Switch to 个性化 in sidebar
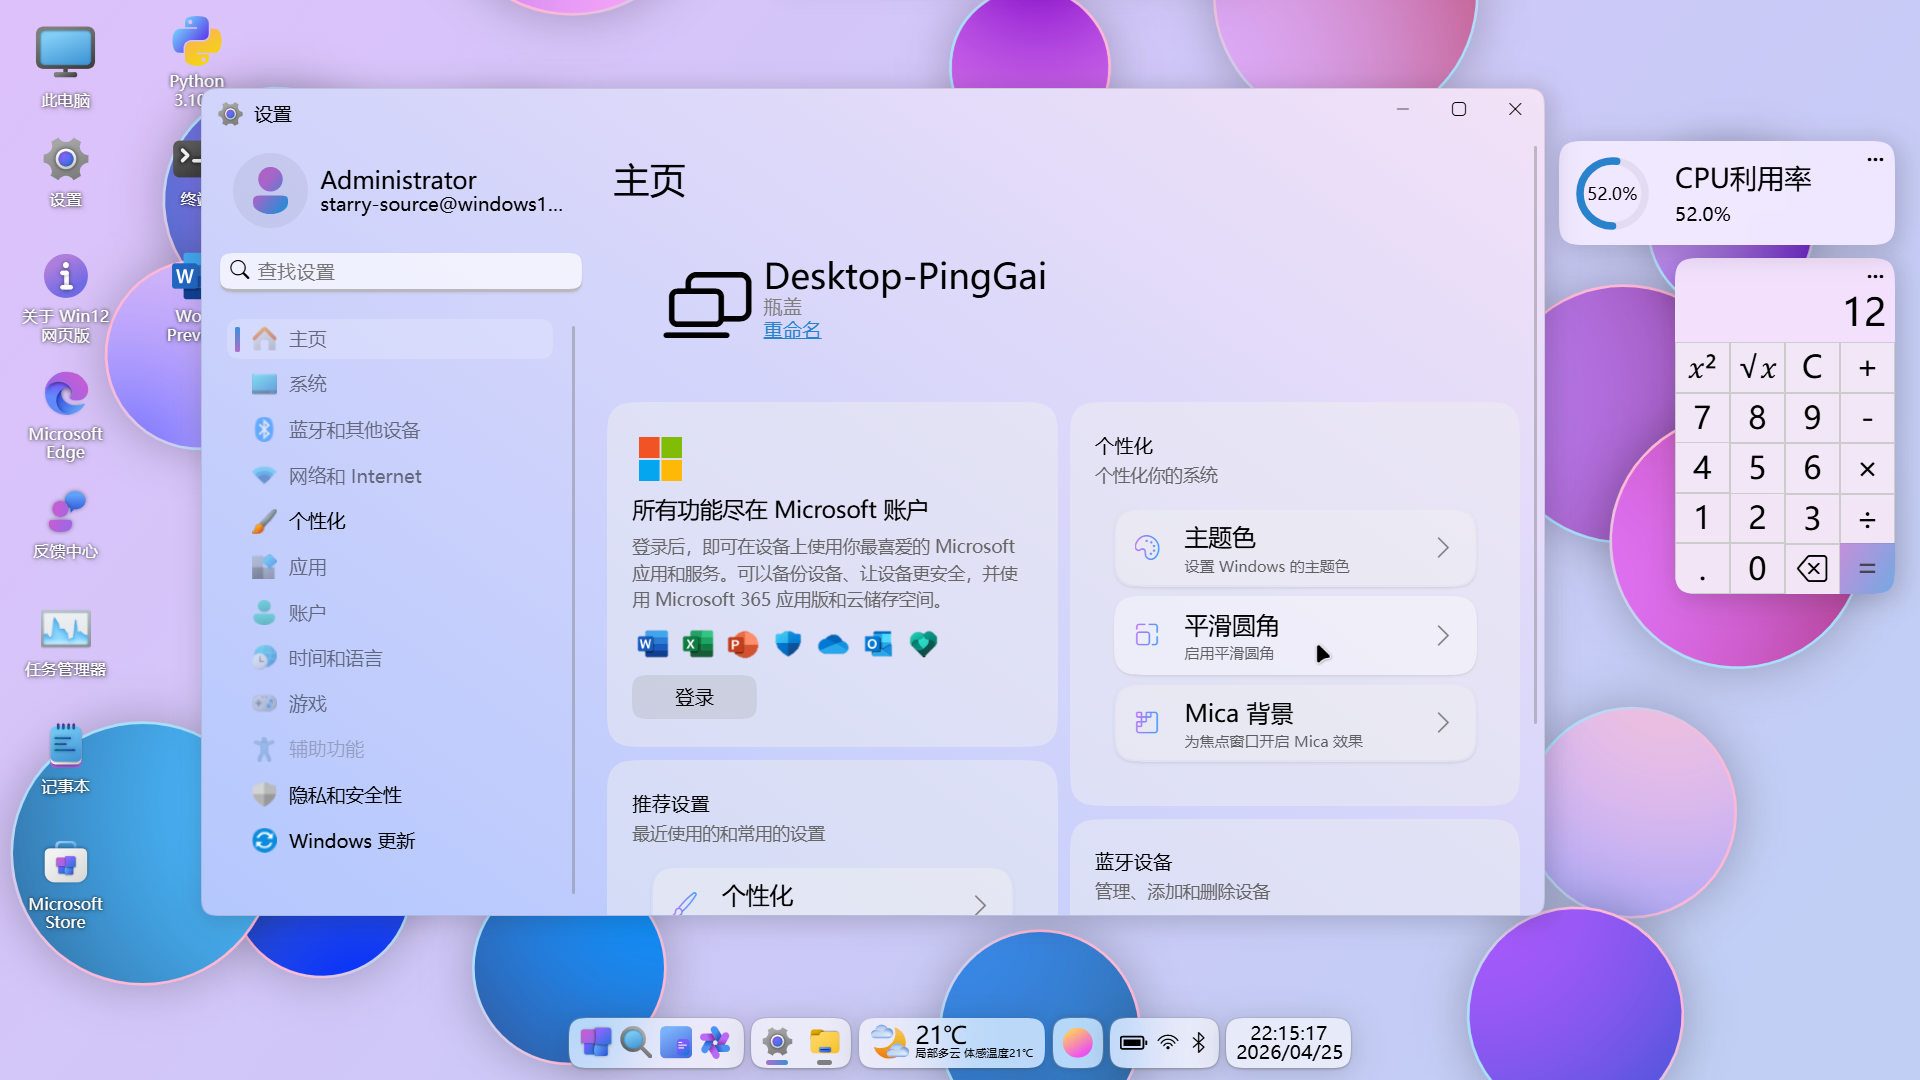Image resolution: width=1920 pixels, height=1080 pixels. coord(392,521)
